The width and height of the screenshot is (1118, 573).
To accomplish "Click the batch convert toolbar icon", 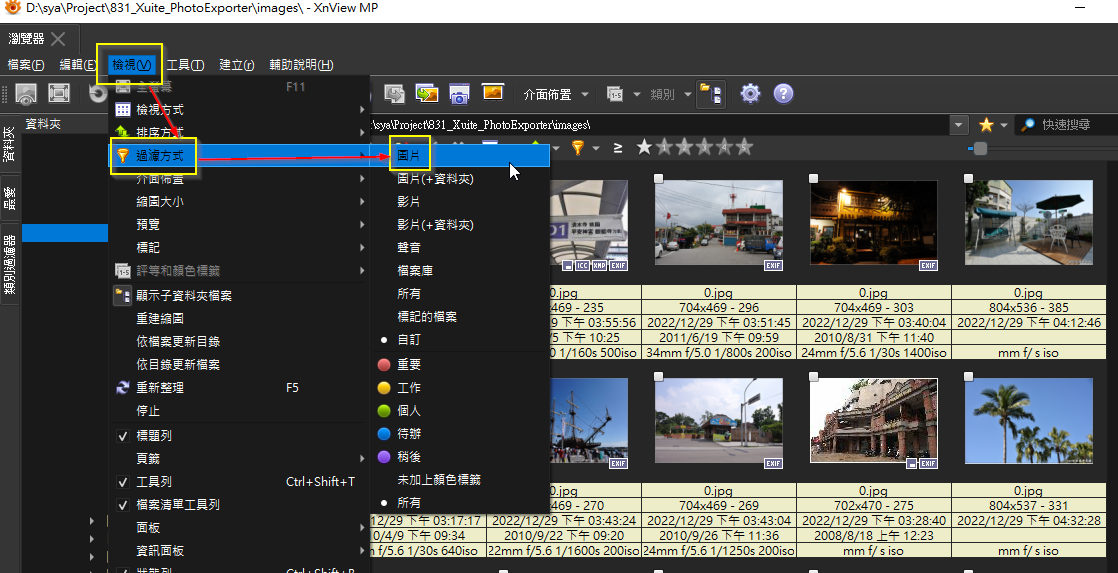I will (x=426, y=93).
